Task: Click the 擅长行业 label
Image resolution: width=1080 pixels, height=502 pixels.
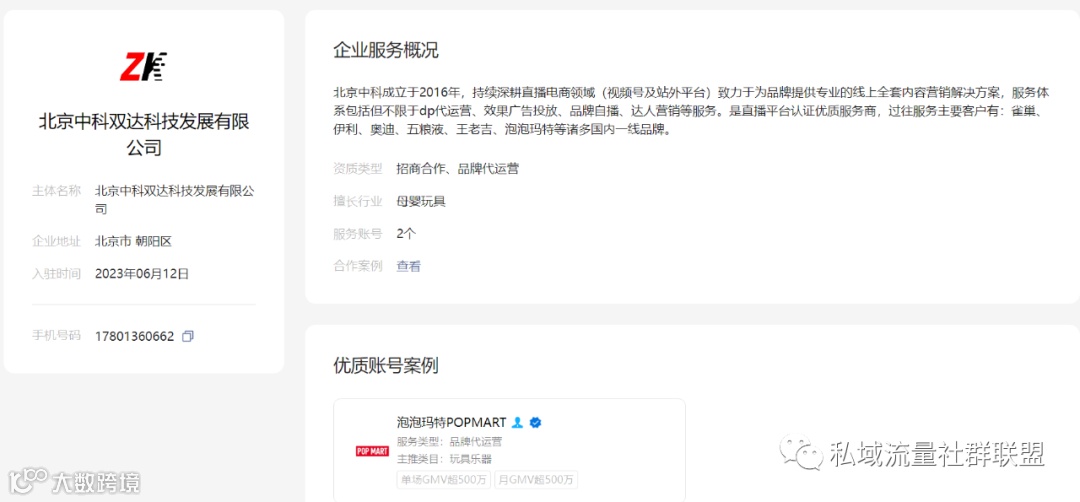Action: [x=357, y=201]
